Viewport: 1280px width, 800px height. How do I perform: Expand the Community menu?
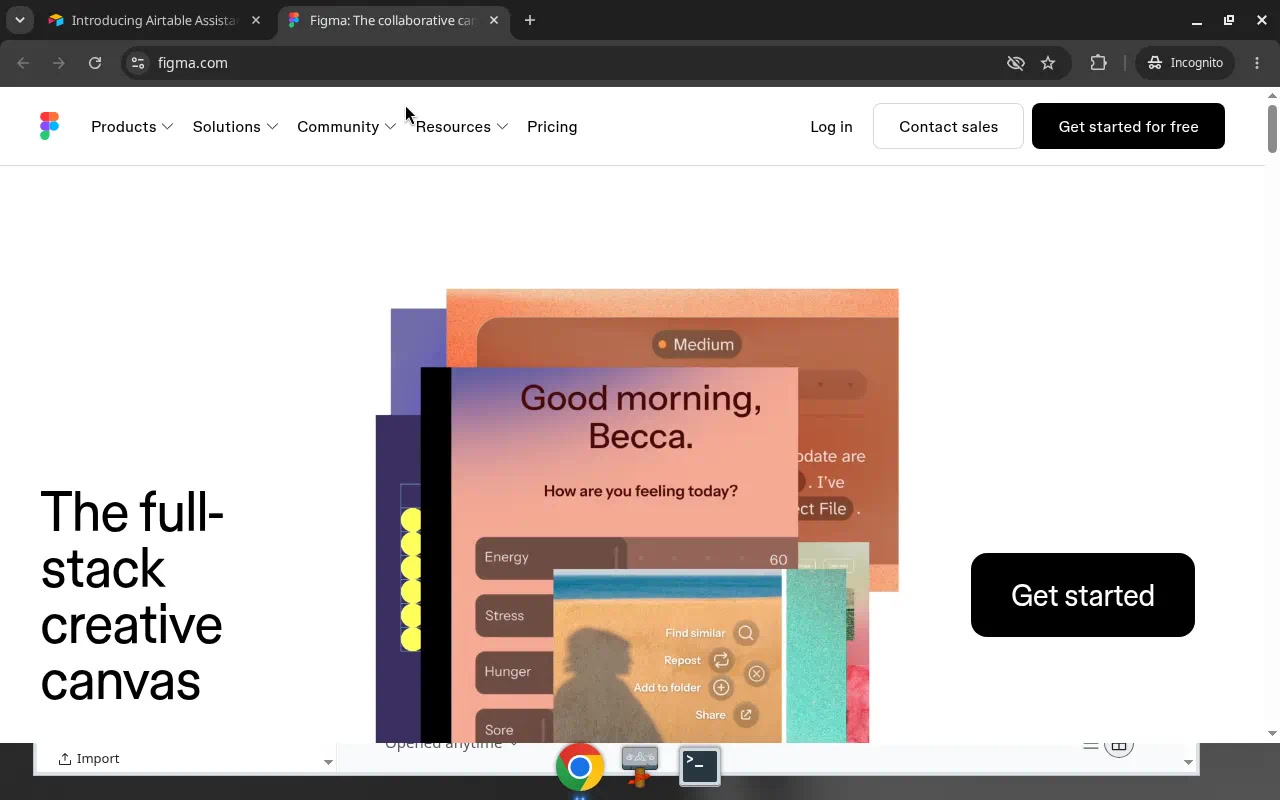point(347,127)
